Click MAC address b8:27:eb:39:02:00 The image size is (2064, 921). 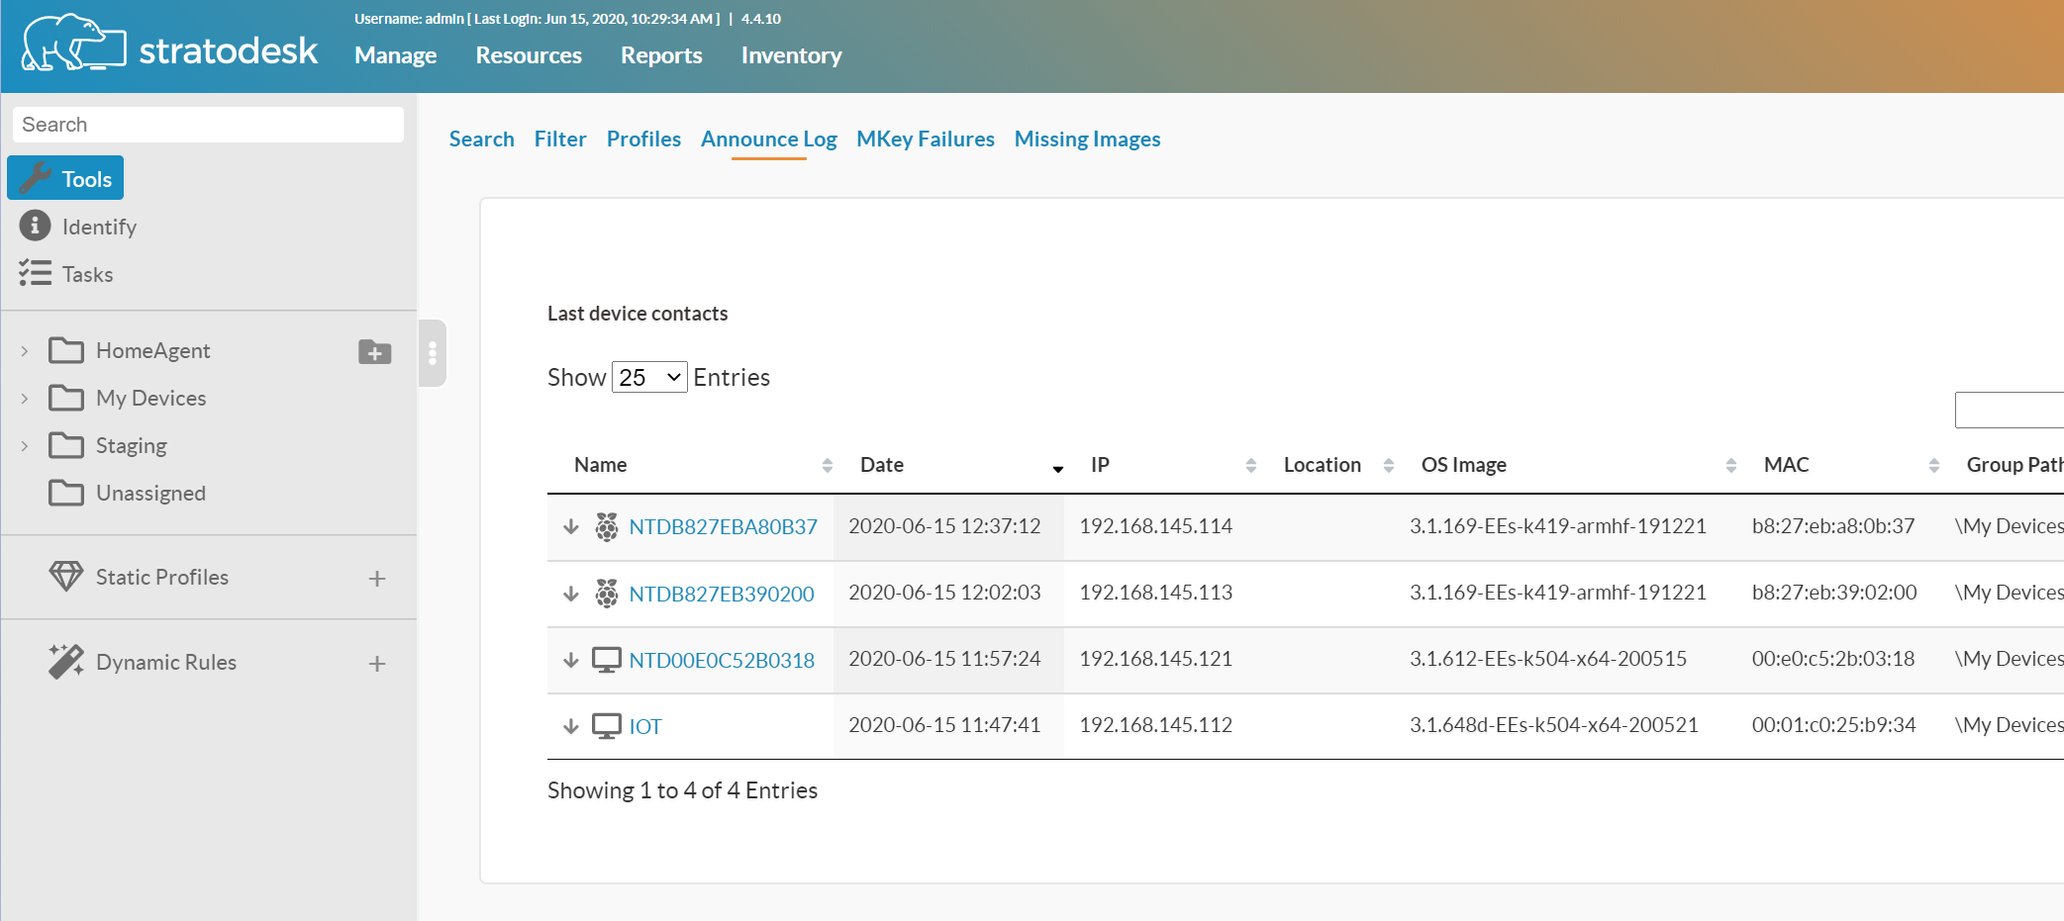[x=1834, y=592]
